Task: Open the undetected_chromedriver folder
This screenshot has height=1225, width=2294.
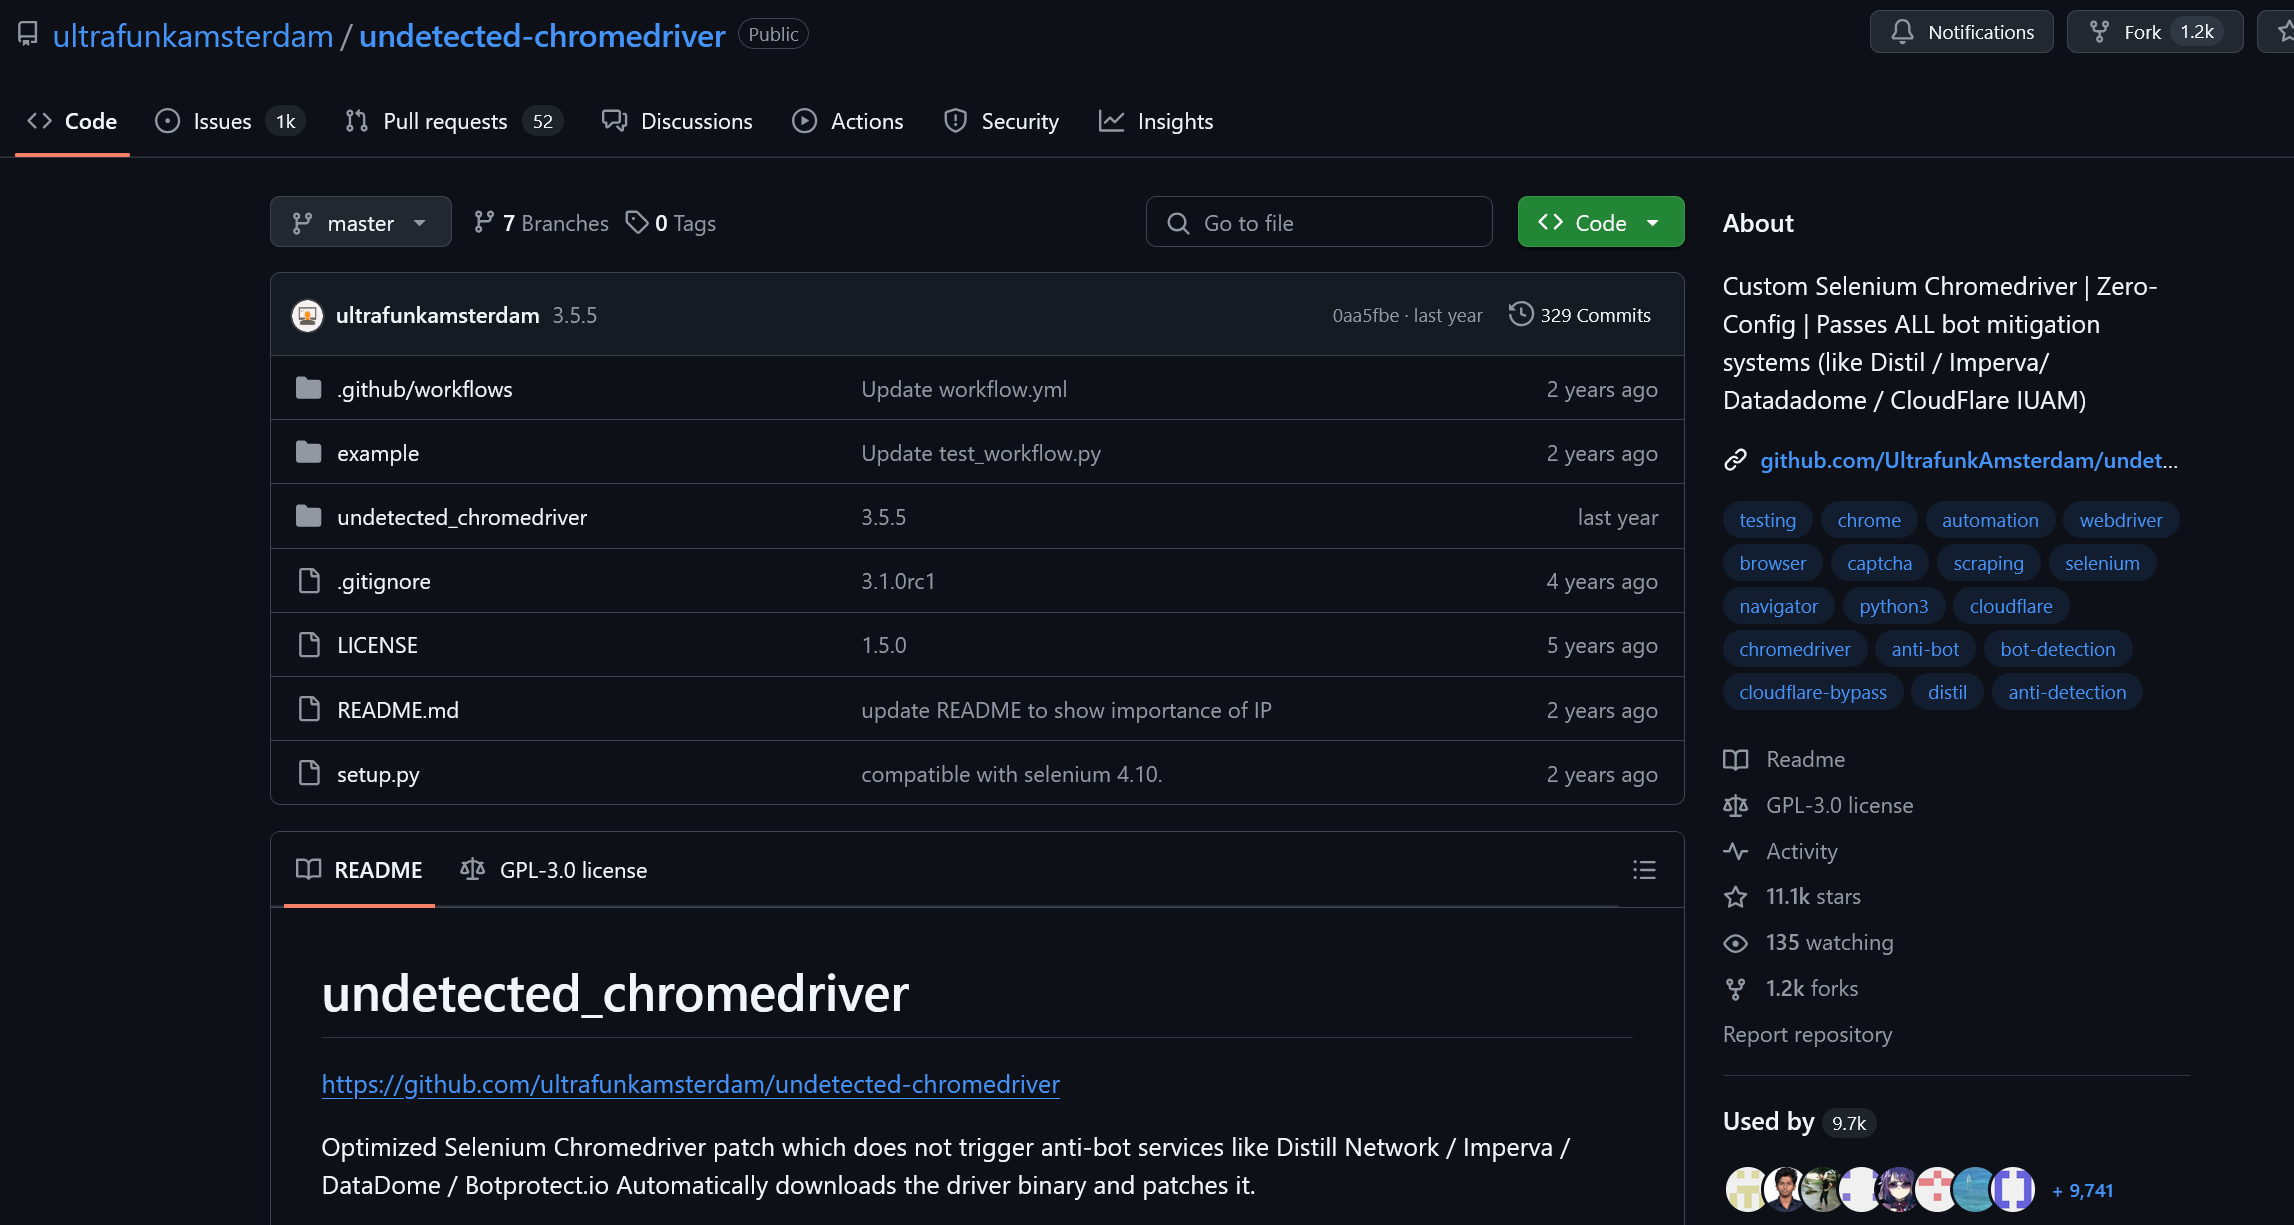Action: pos(462,517)
